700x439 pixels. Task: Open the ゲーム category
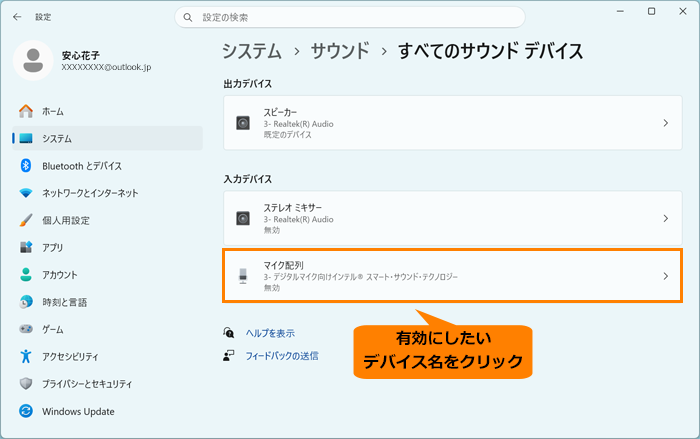pyautogui.click(x=108, y=329)
